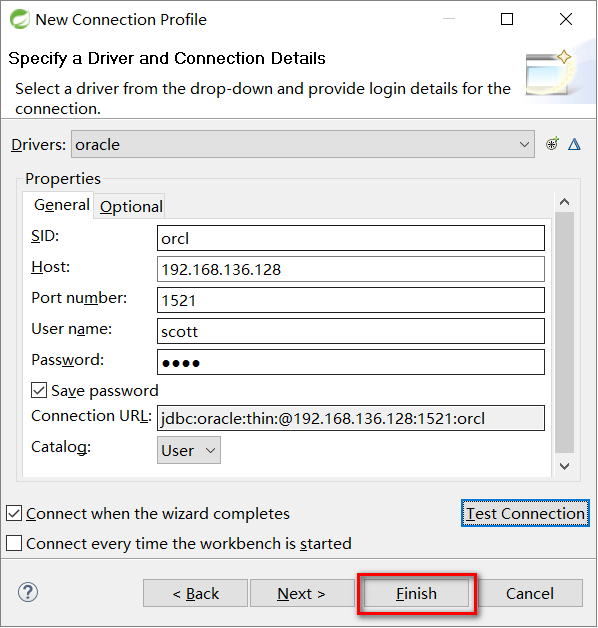Click the Edit Driver Definition triangle icon
This screenshot has height=628, width=598.
574,144
